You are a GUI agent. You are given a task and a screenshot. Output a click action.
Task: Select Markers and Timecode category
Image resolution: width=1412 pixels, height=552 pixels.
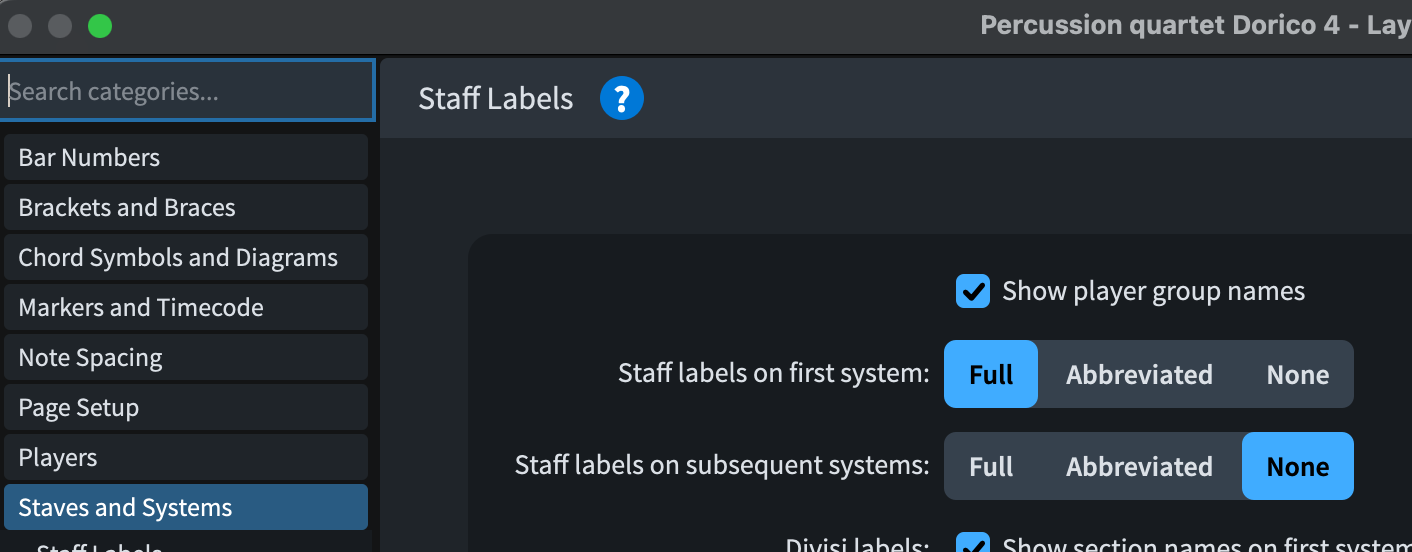186,308
